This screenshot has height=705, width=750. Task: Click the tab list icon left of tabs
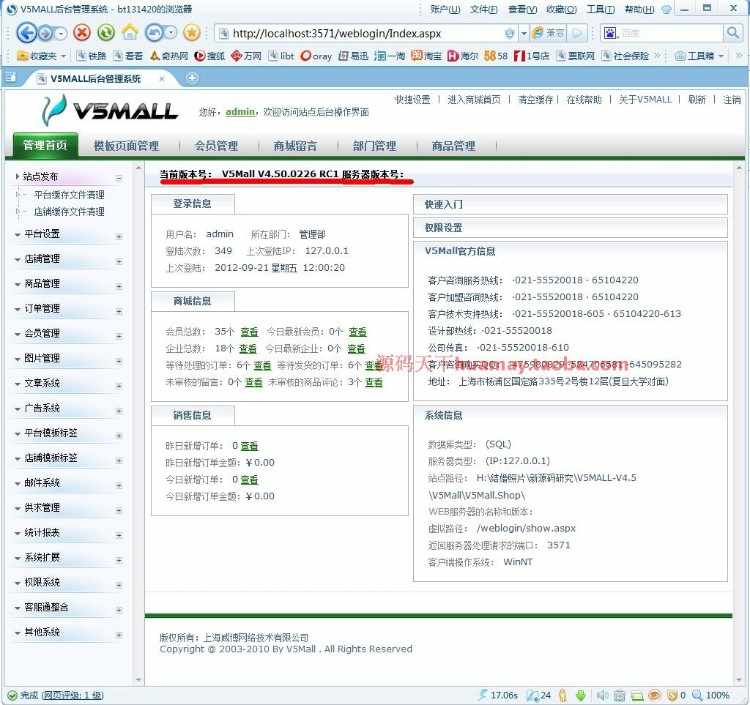tap(10, 77)
